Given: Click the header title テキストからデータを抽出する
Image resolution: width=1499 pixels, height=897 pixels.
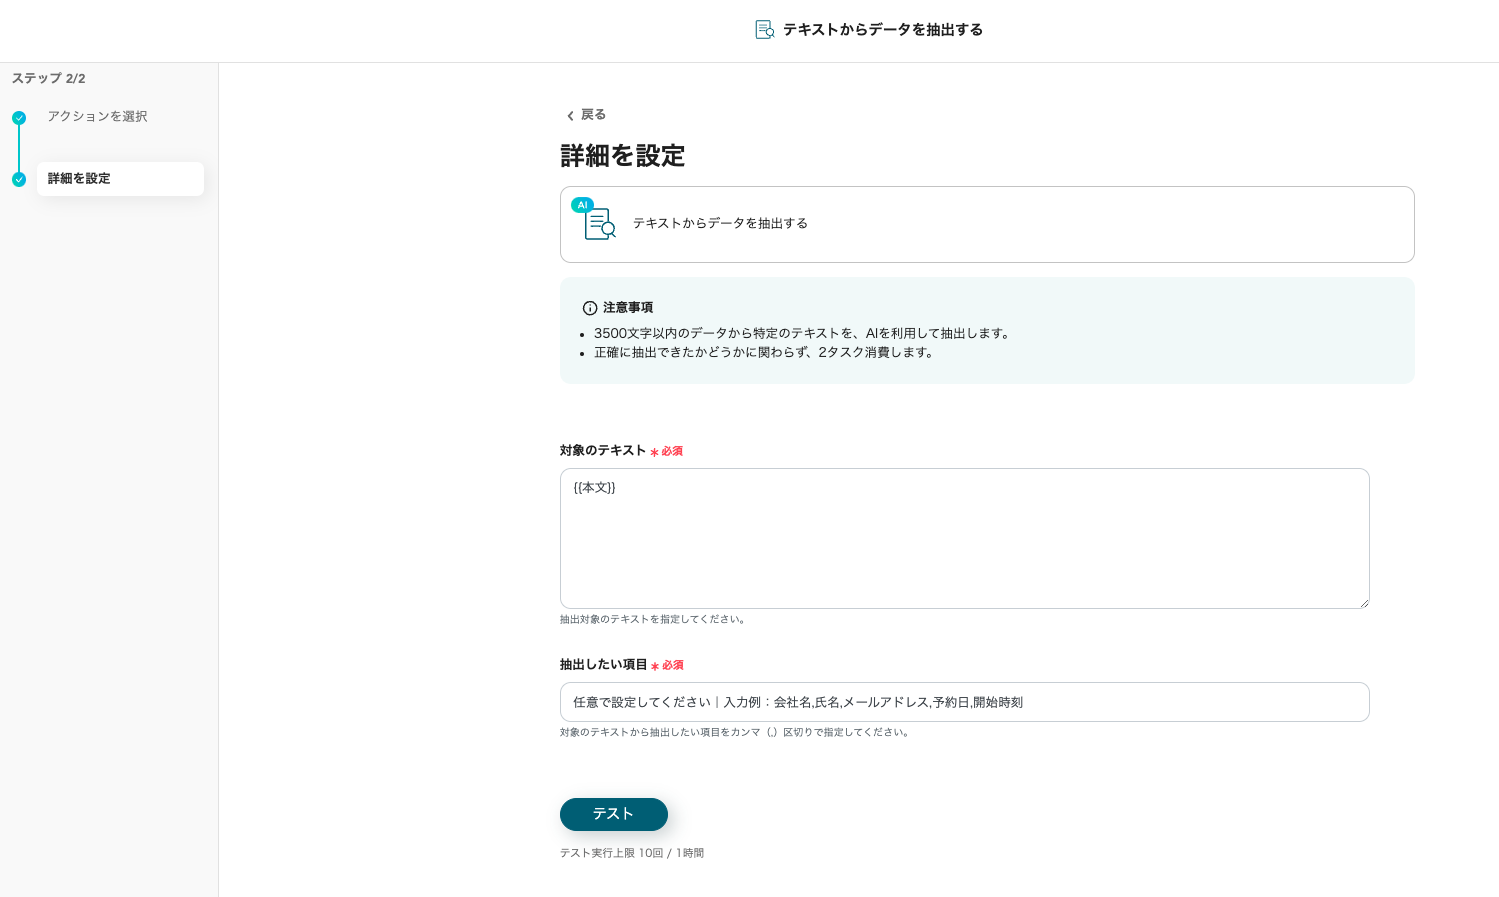Looking at the screenshot, I should click(x=882, y=30).
